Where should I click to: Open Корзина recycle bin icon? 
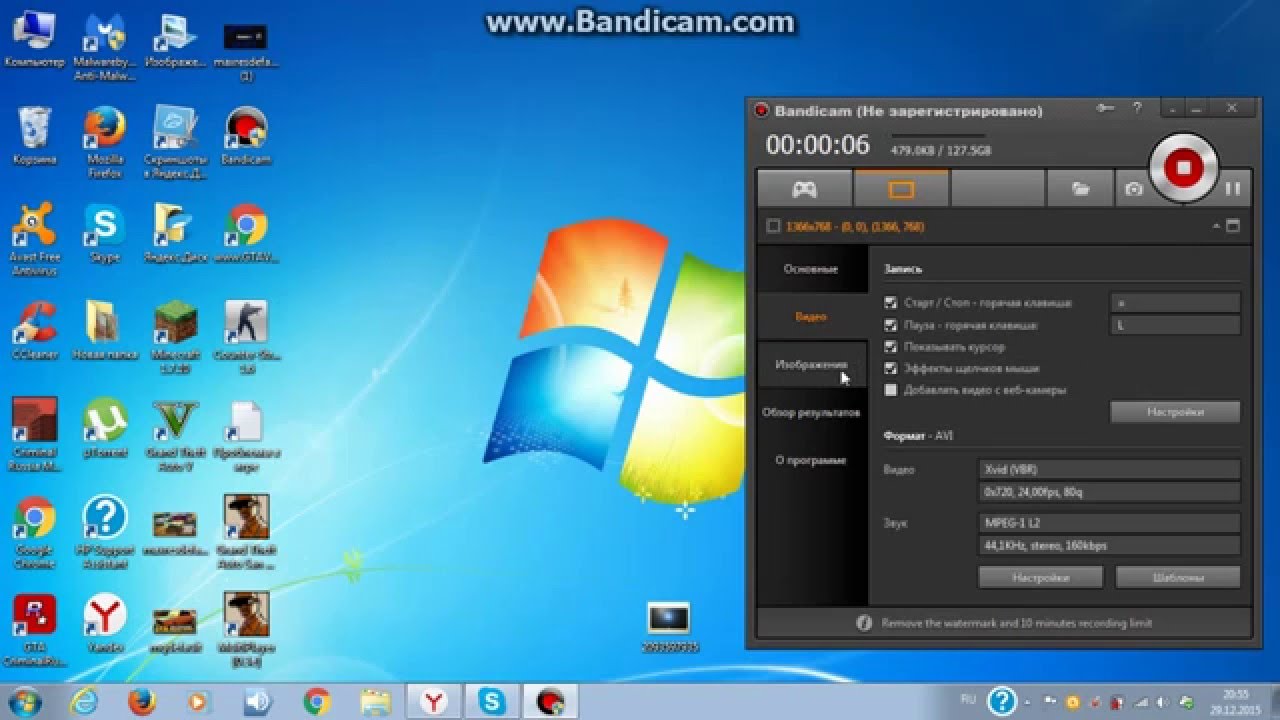[35, 137]
